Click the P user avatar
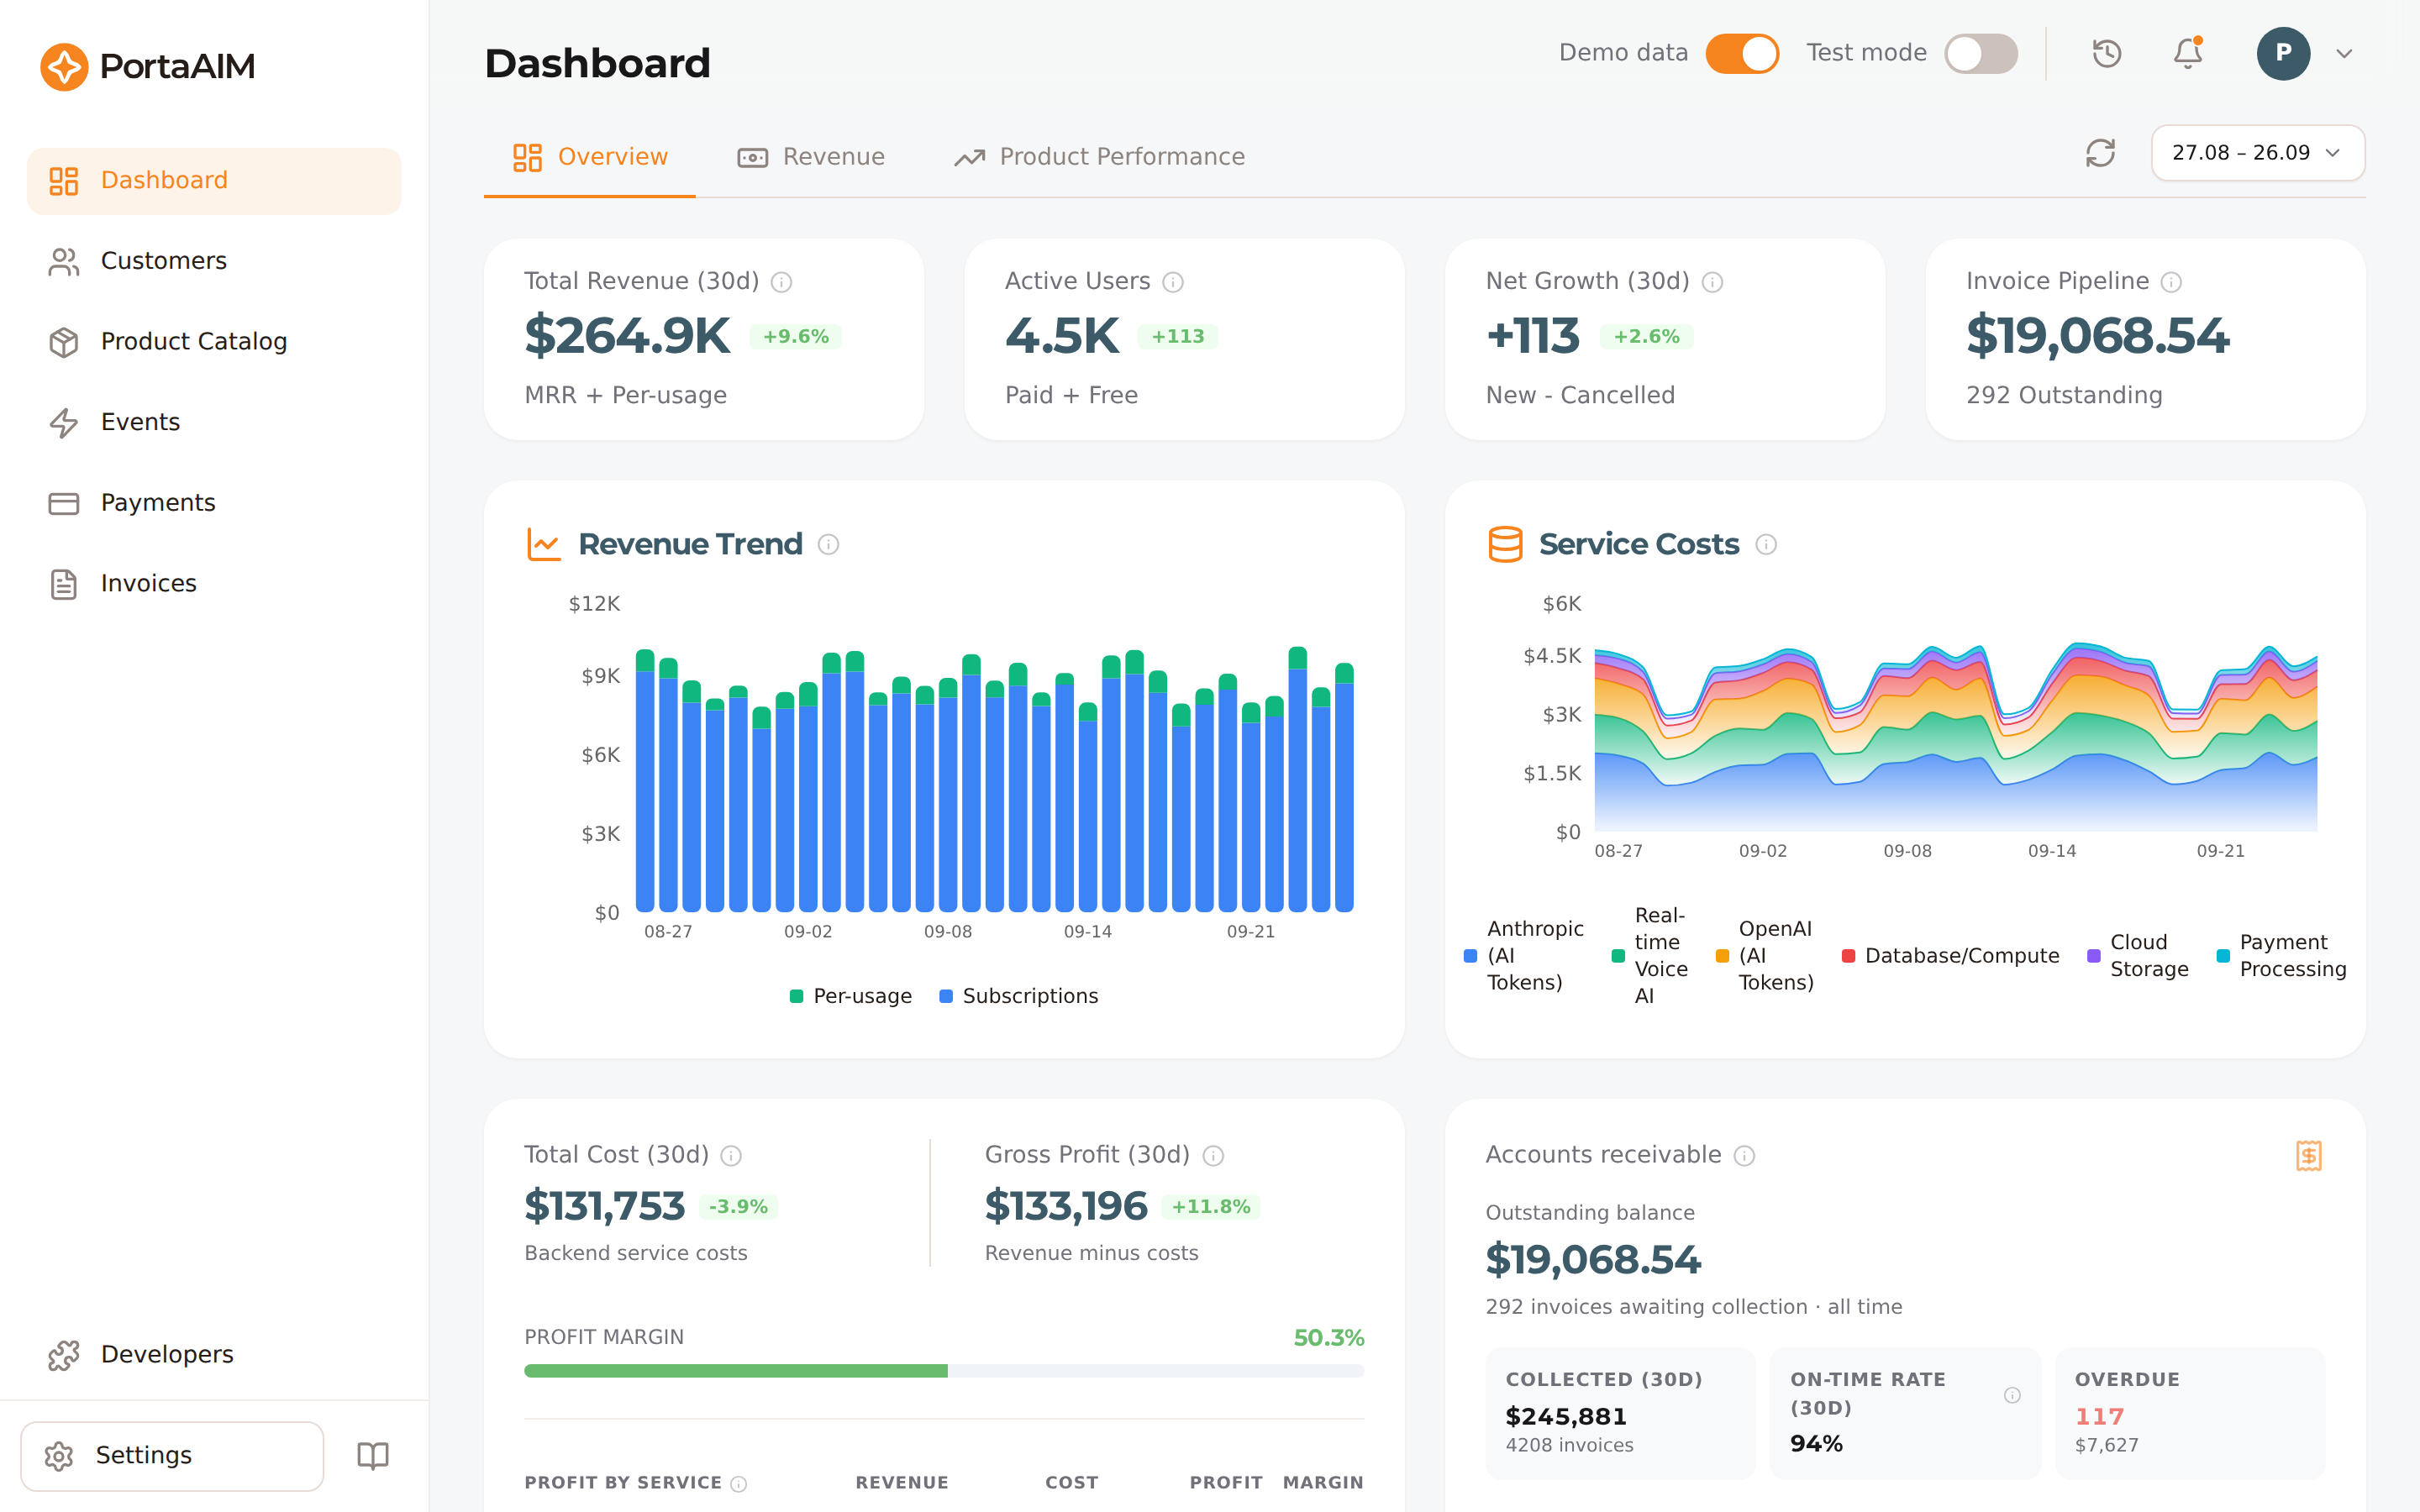Screen dimensions: 2420x1512 point(2283,53)
